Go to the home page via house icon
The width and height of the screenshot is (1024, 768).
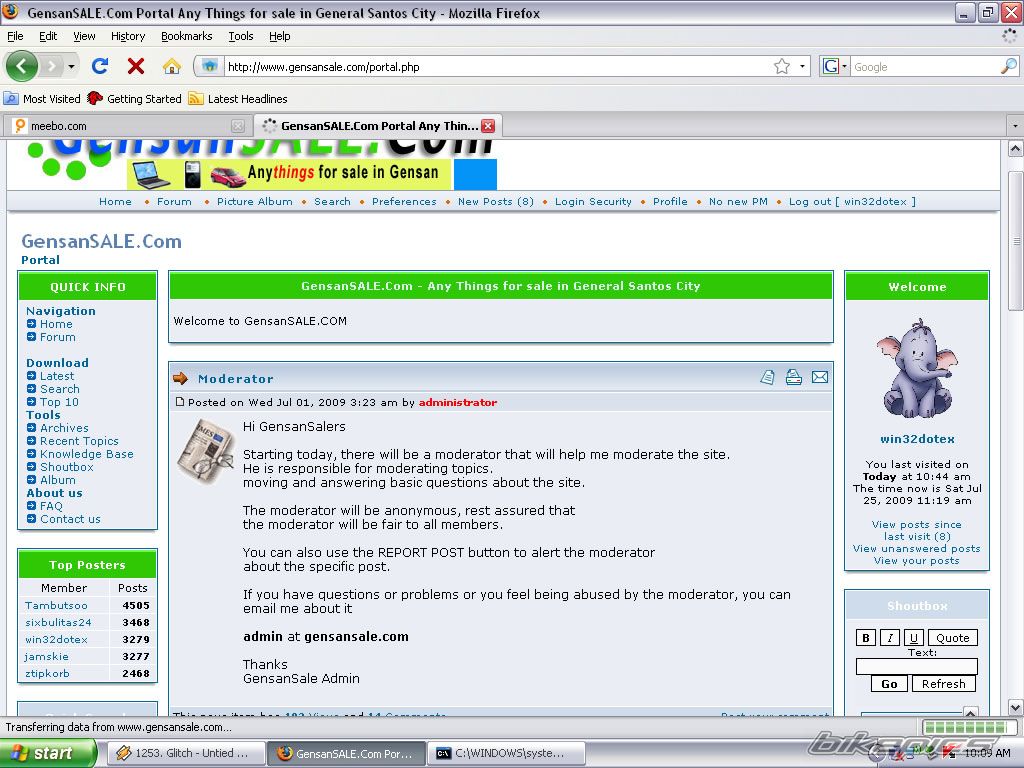(x=172, y=66)
